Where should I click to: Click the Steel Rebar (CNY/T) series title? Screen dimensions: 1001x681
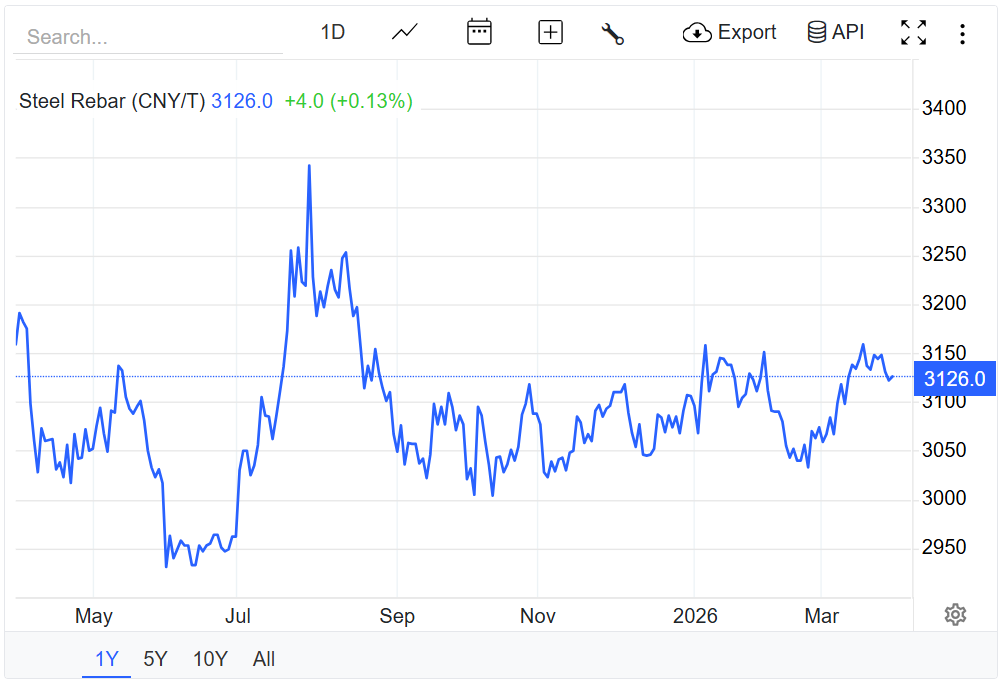pos(112,101)
